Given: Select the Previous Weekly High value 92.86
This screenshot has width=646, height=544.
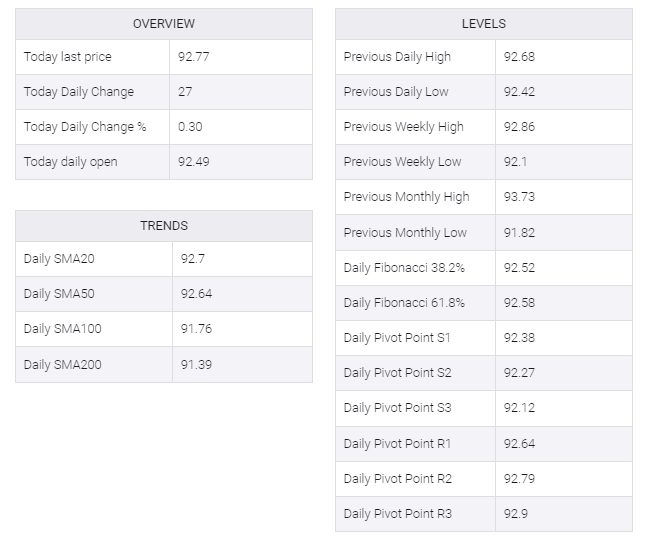Looking at the screenshot, I should click(x=519, y=127).
